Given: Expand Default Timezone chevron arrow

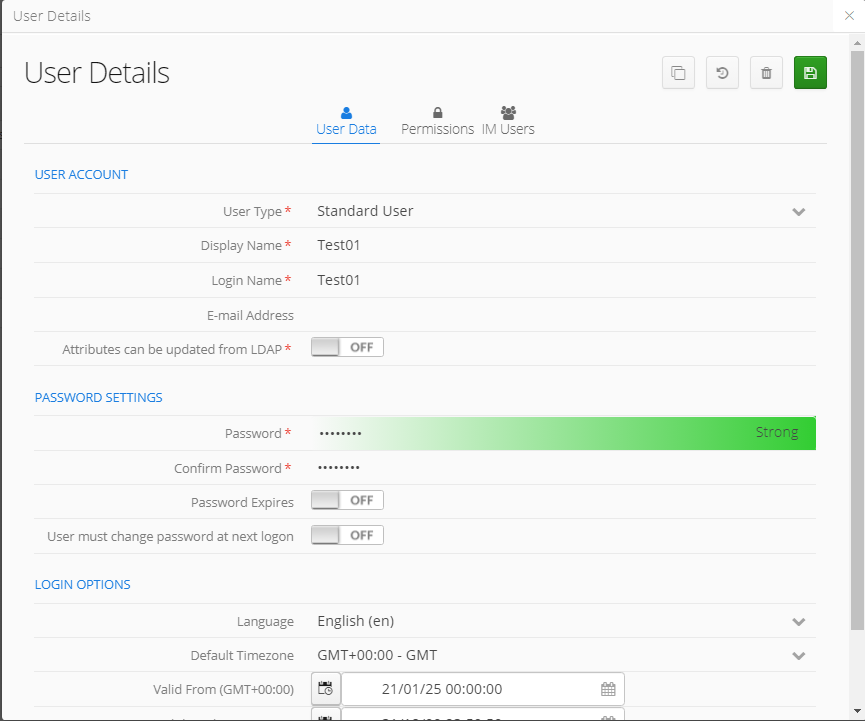Looking at the screenshot, I should 798,656.
